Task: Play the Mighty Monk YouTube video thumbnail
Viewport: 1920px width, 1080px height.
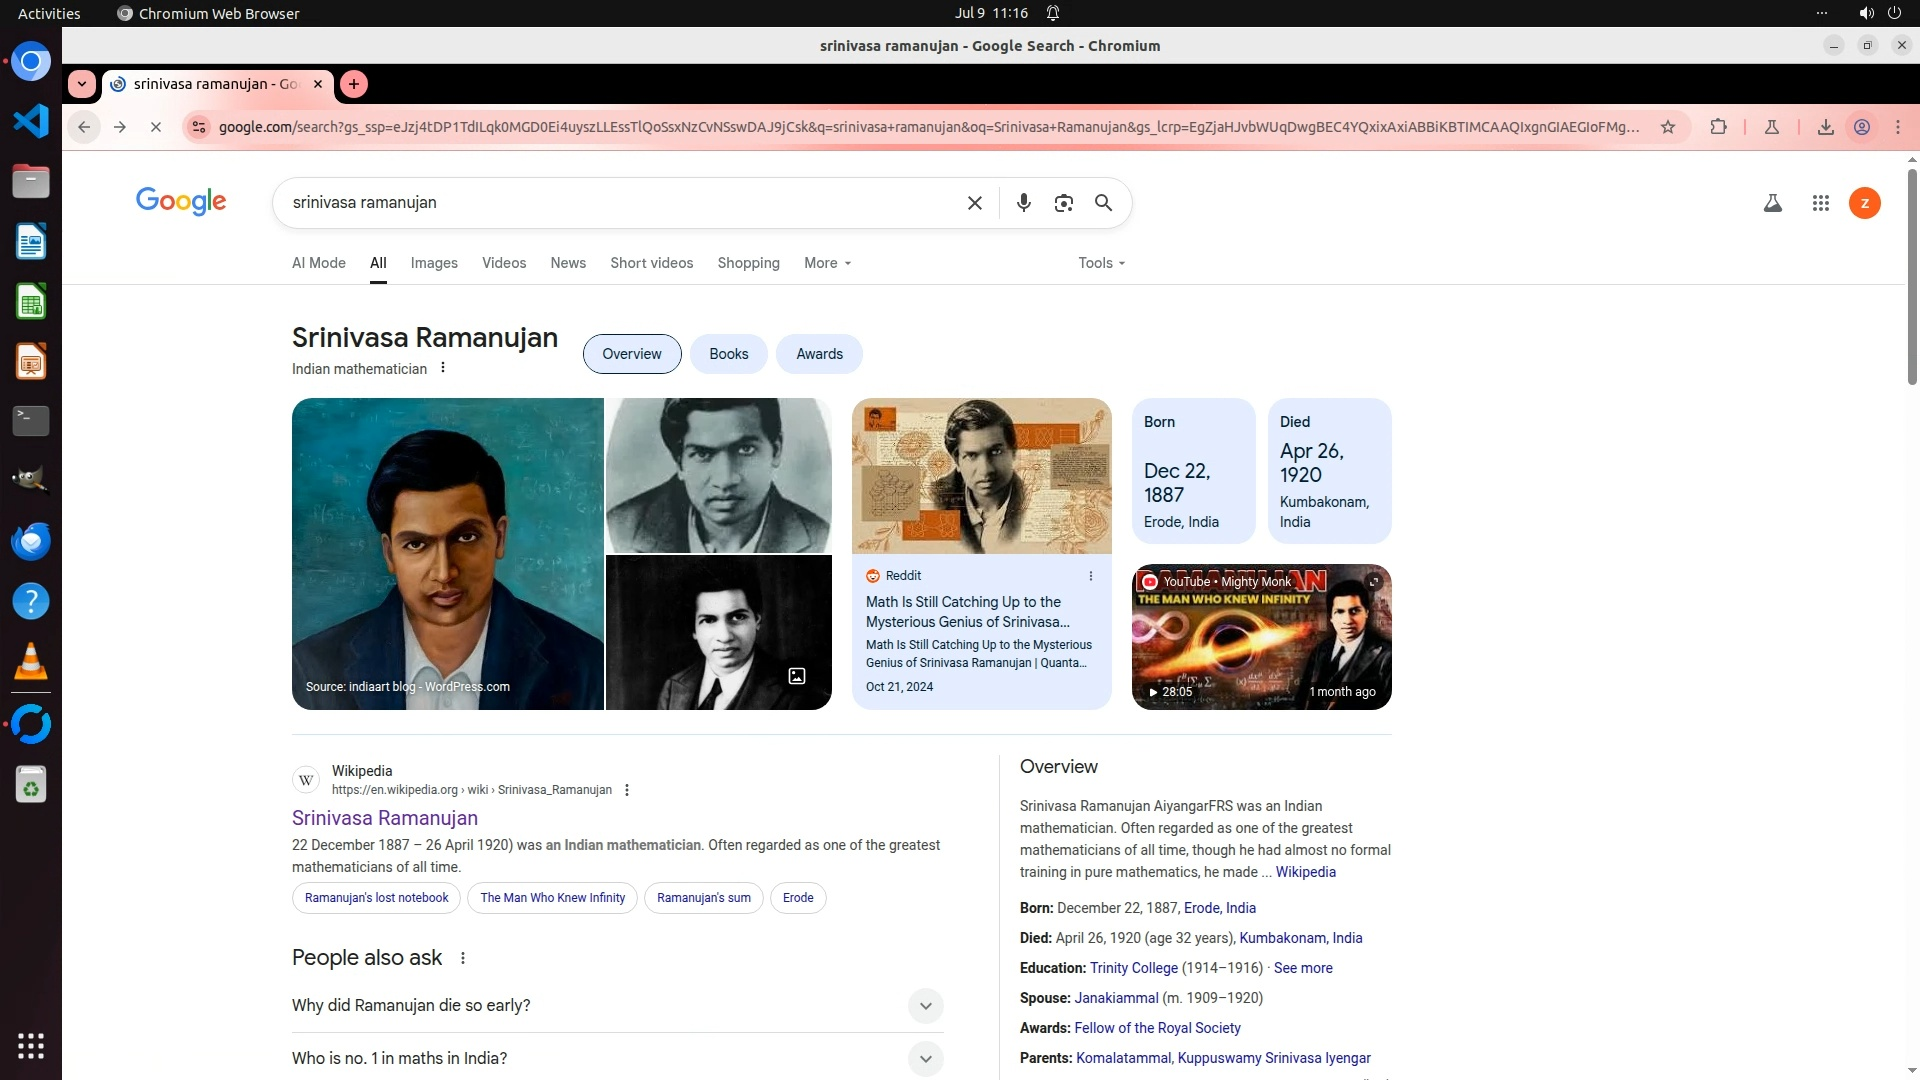Action: pos(1261,638)
